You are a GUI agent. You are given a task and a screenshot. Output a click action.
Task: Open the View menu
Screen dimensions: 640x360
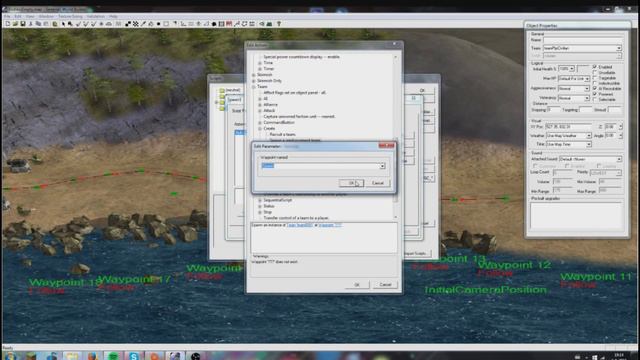[x=30, y=16]
